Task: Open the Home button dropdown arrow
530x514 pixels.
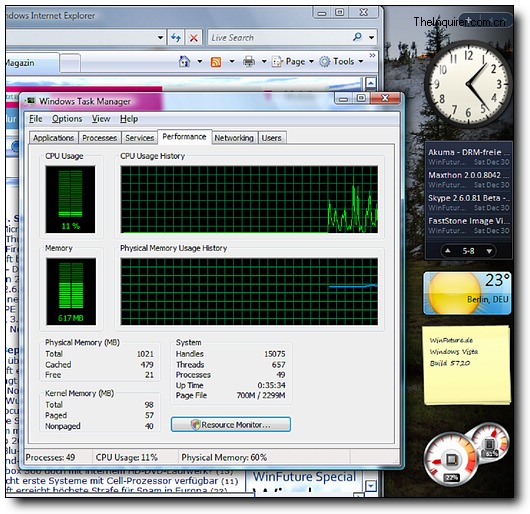Action: (200, 62)
